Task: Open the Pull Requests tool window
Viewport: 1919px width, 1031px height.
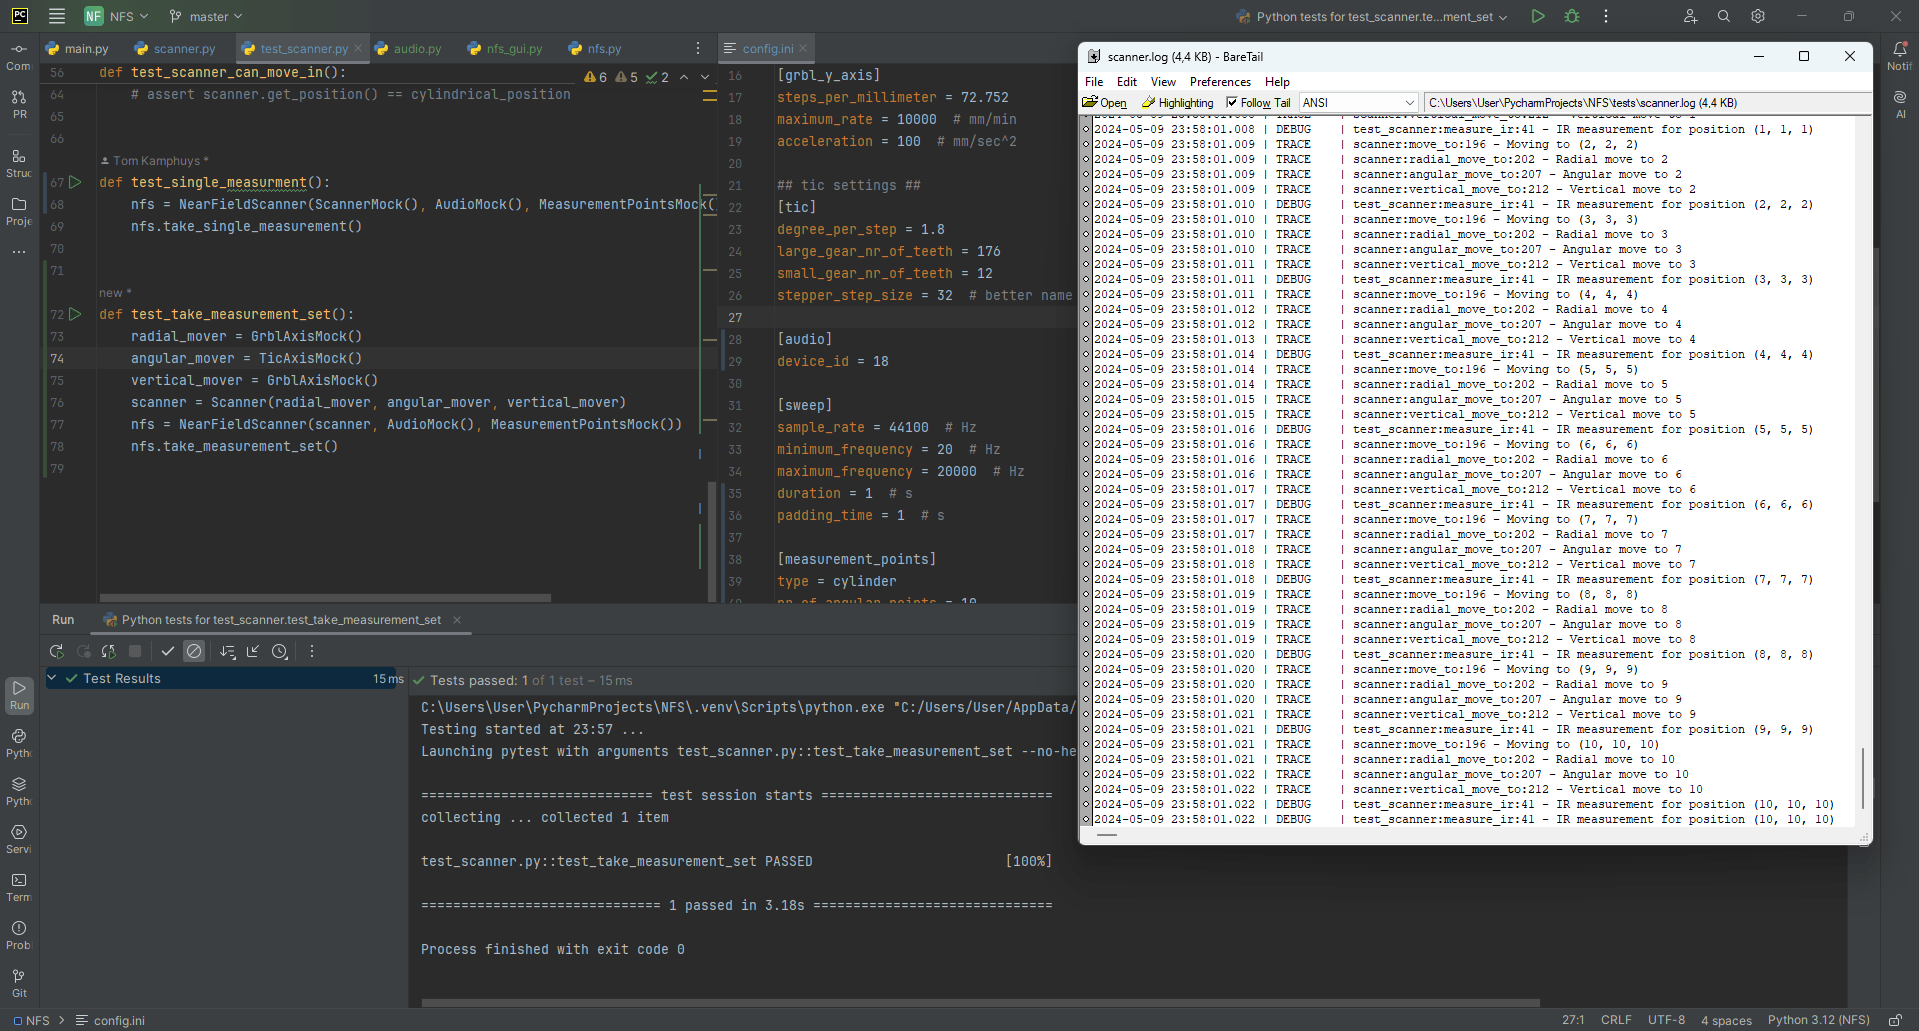Action: [x=19, y=104]
